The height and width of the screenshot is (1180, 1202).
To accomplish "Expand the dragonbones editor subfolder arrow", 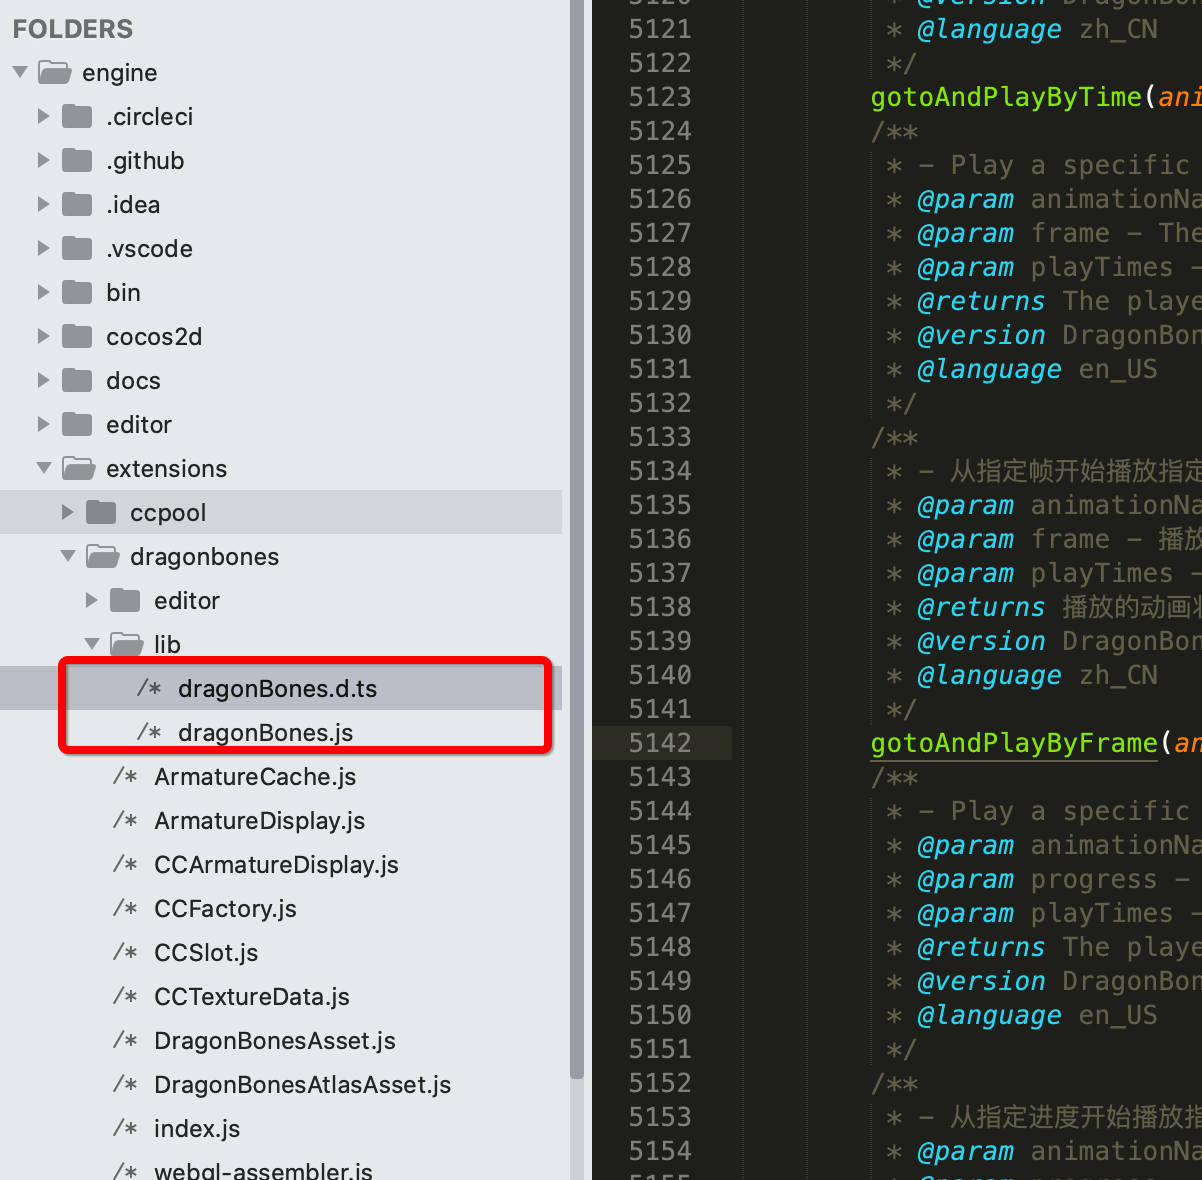I will [x=92, y=601].
